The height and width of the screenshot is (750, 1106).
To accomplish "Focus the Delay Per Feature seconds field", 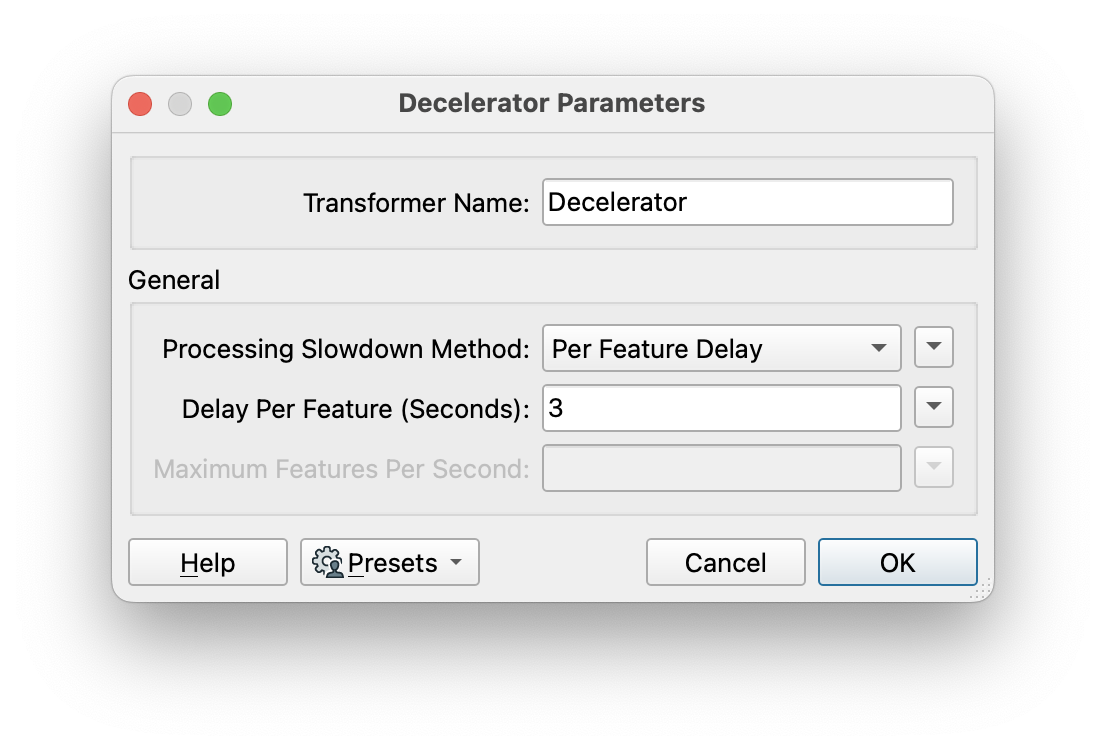I will coord(722,408).
